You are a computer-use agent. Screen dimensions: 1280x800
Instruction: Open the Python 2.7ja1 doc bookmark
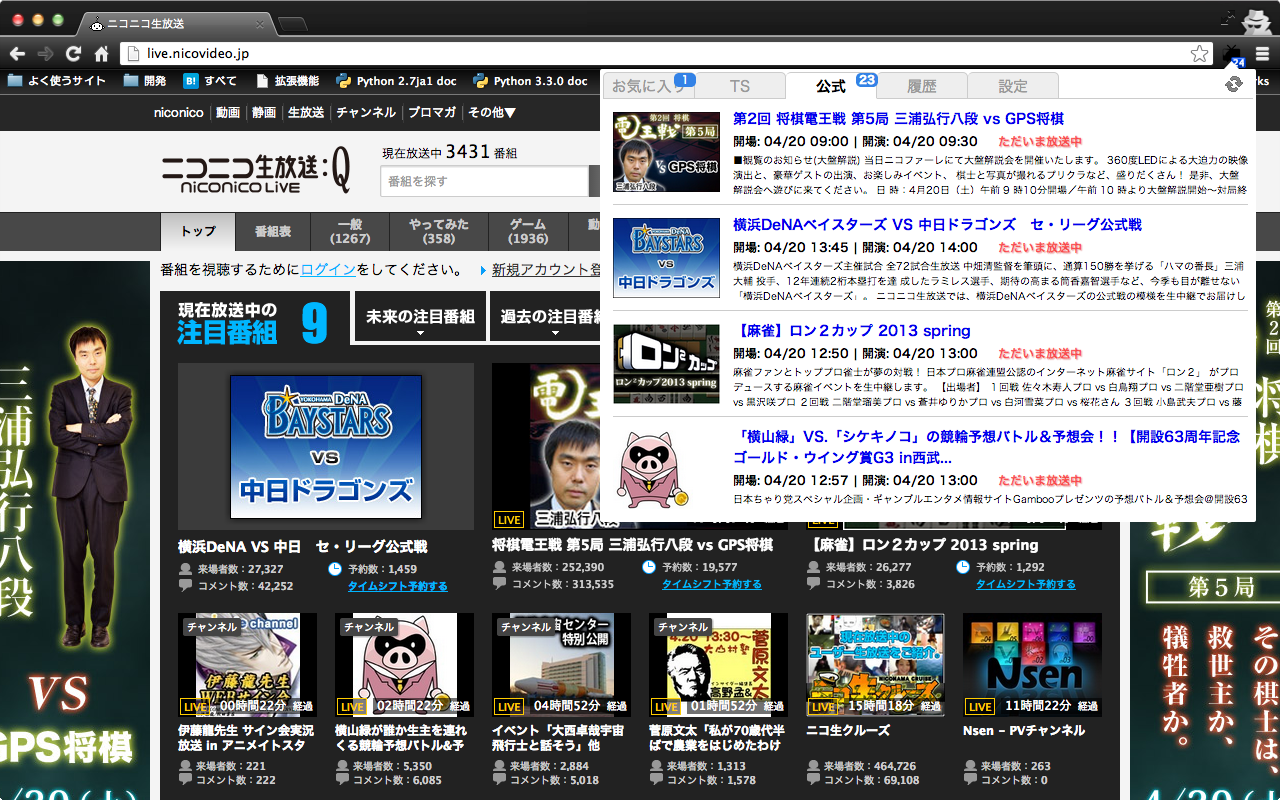click(396, 81)
